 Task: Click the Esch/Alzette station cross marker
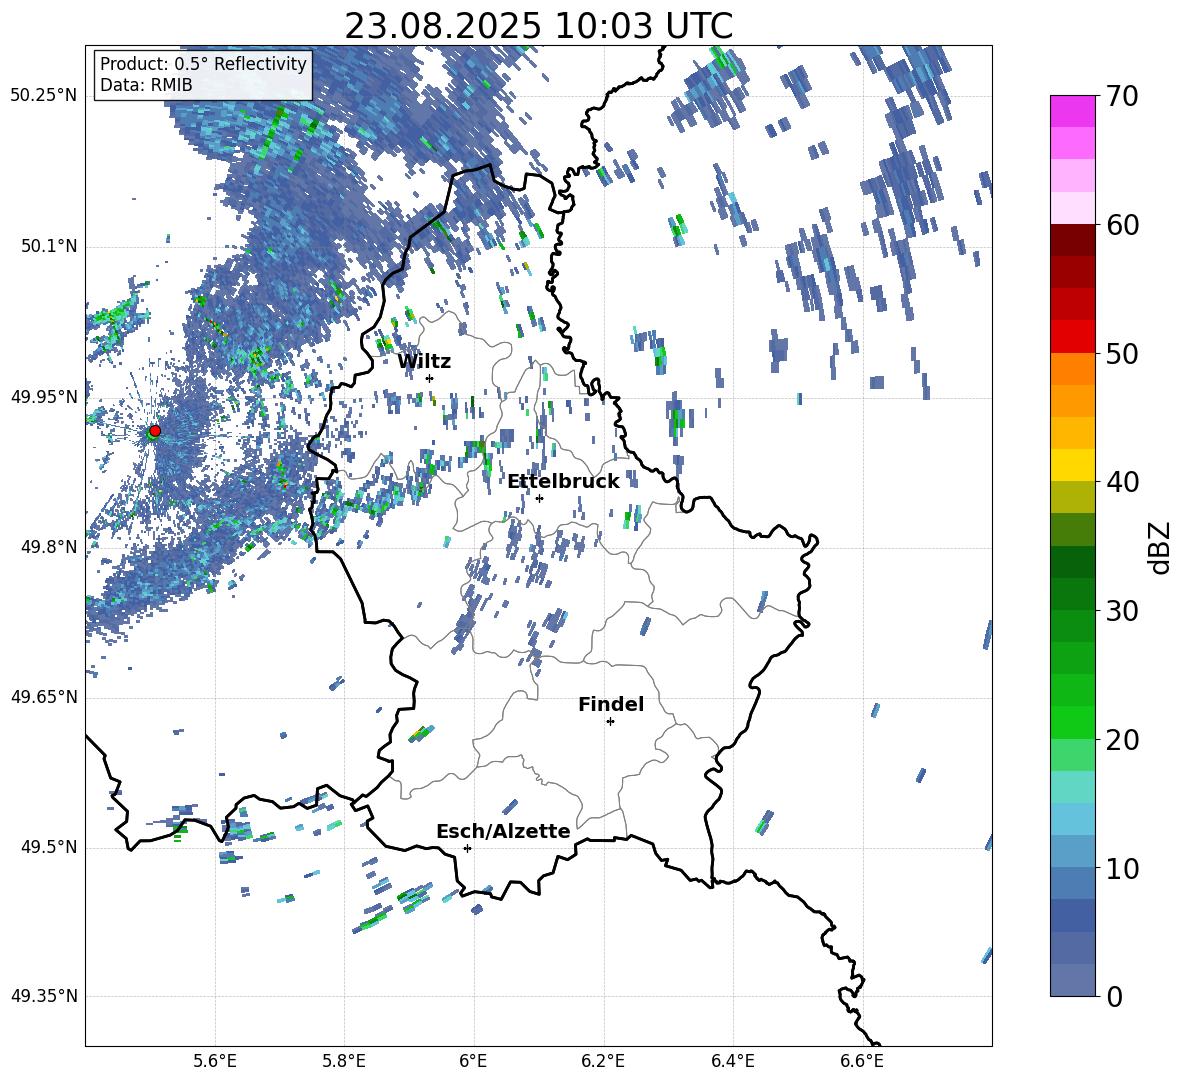[x=467, y=848]
